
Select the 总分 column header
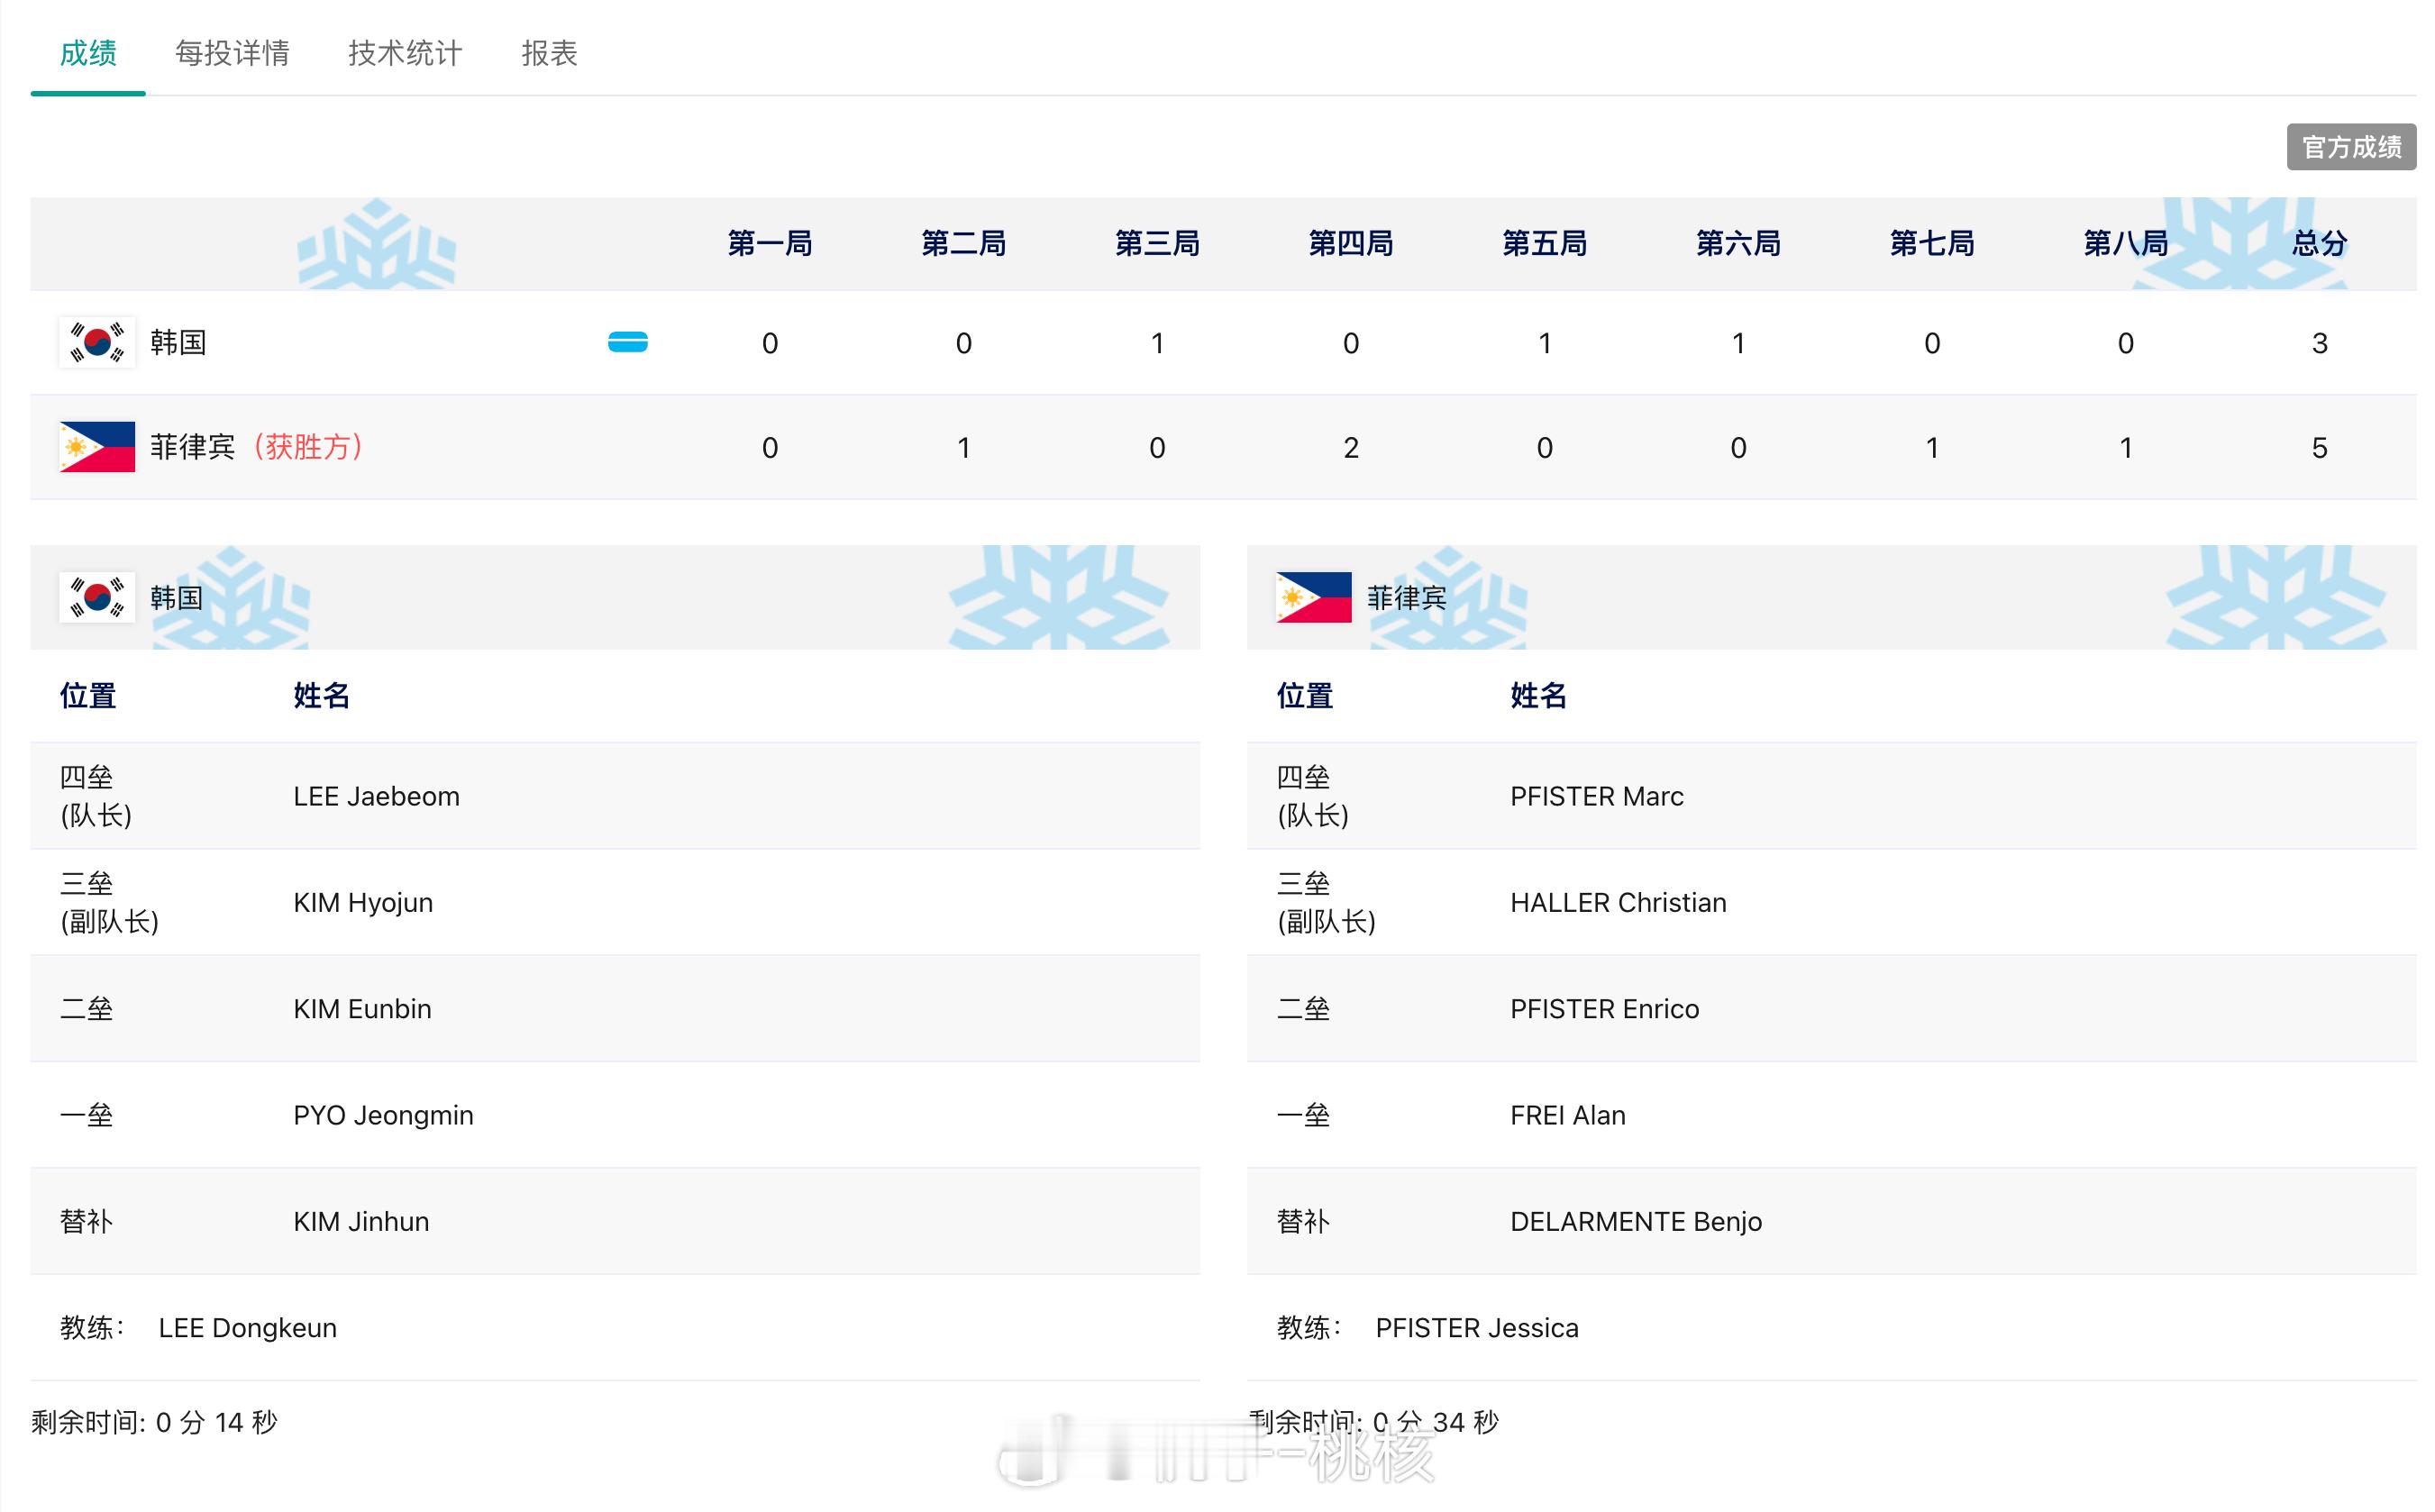(x=2320, y=243)
